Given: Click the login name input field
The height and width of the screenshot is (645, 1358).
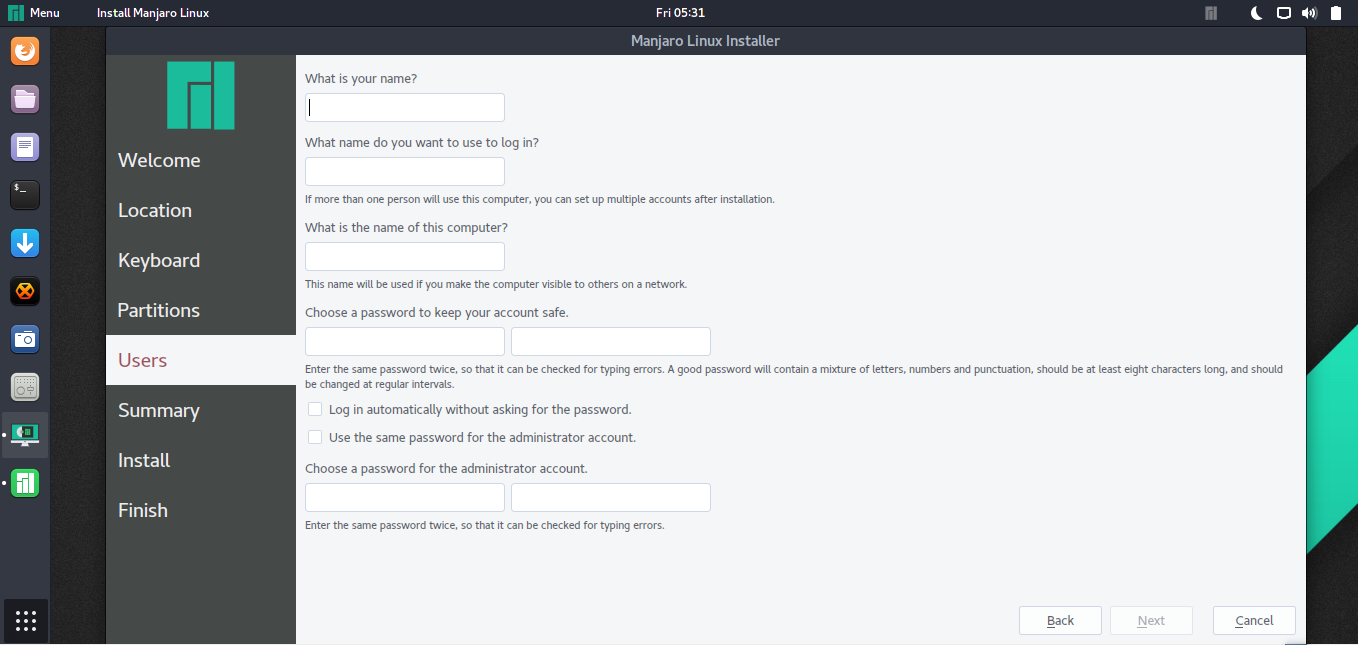Looking at the screenshot, I should (405, 171).
